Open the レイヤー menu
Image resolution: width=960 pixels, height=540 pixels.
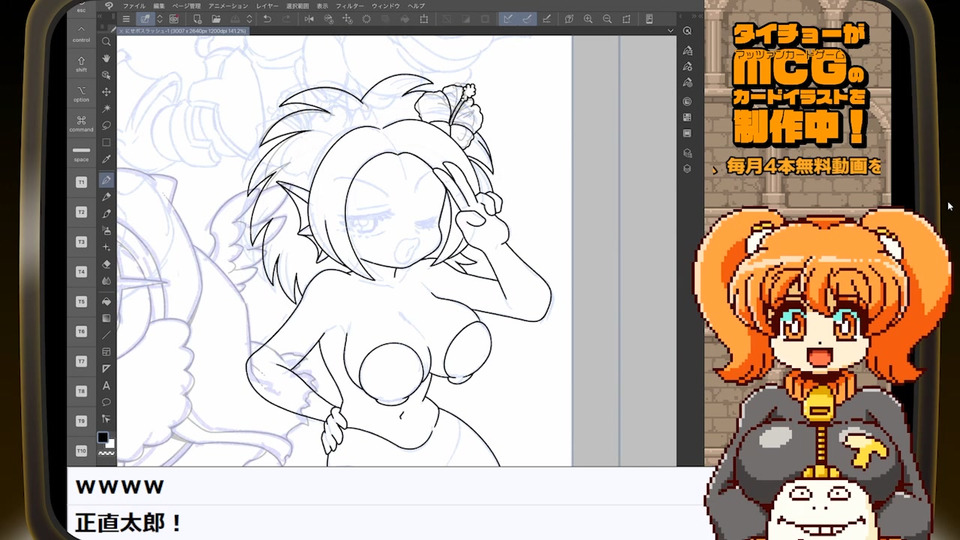tap(267, 6)
